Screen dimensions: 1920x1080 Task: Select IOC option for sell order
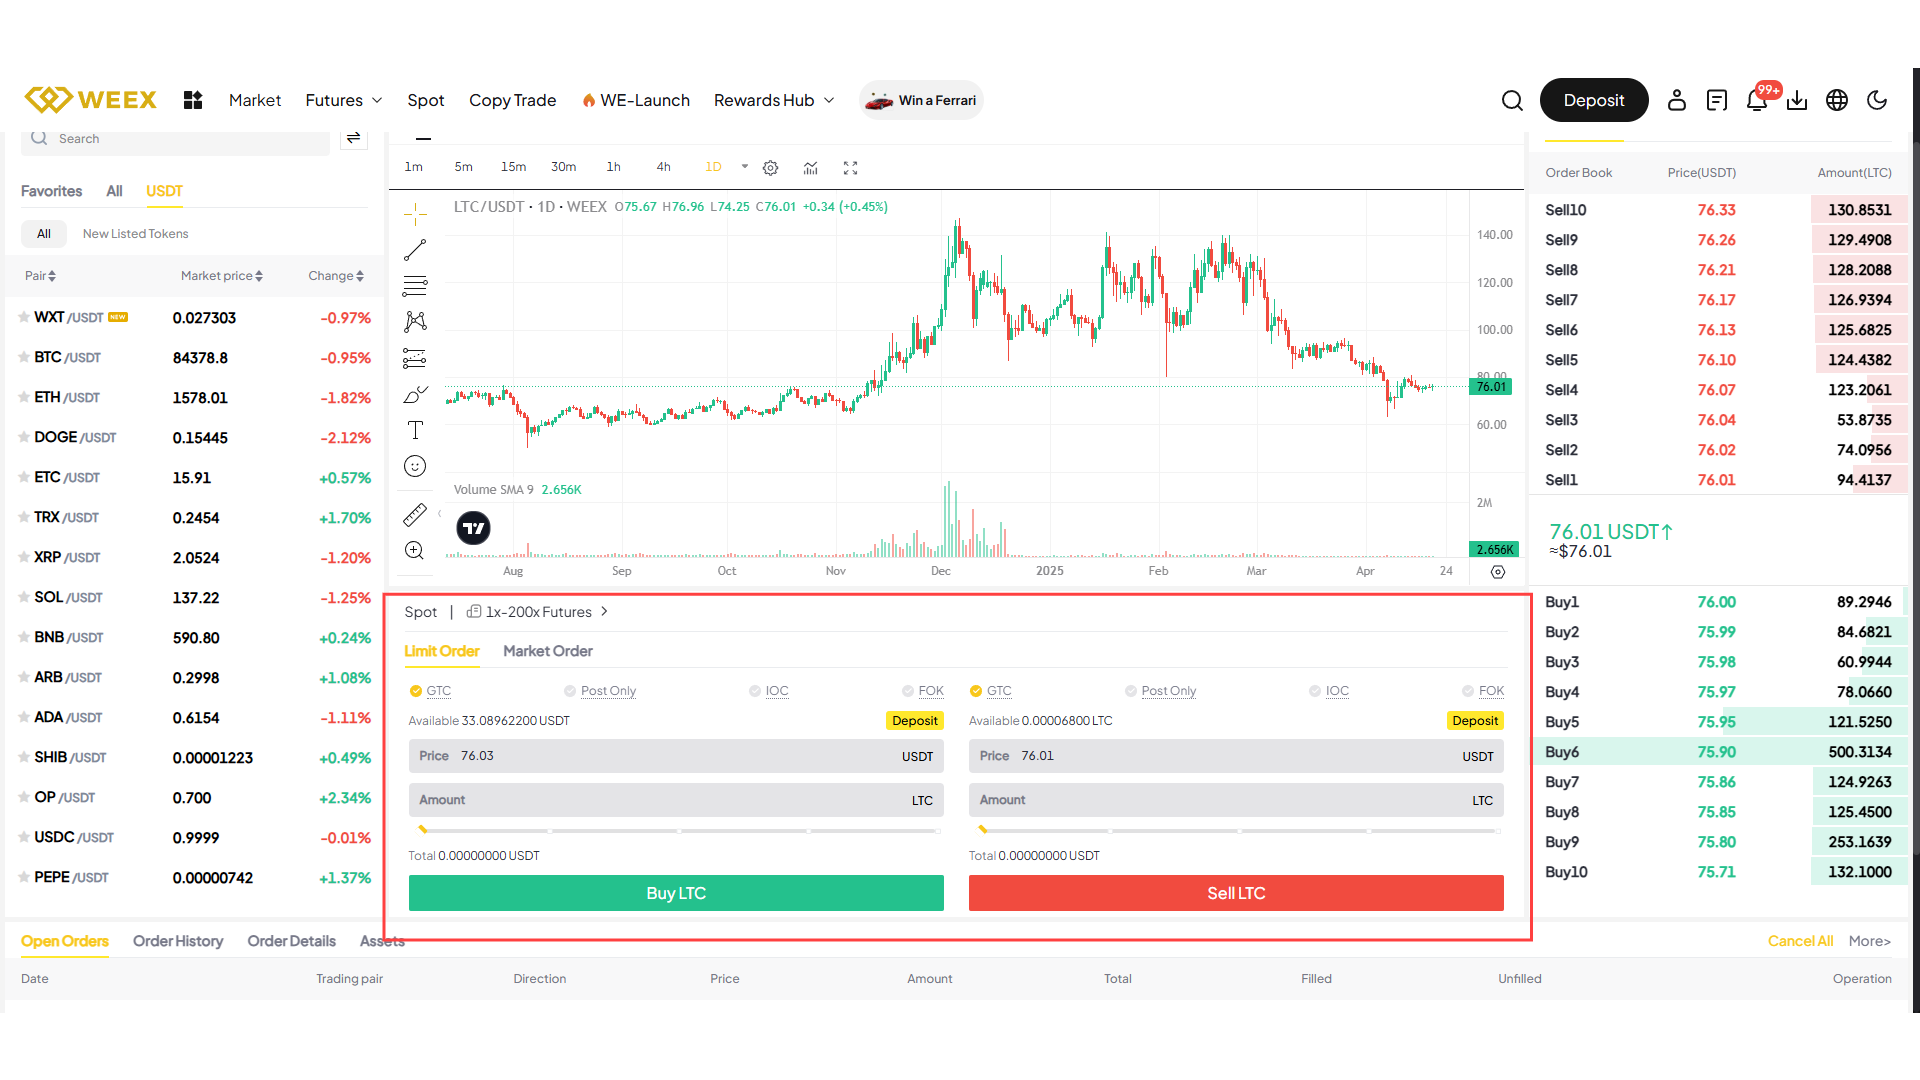click(x=1329, y=691)
